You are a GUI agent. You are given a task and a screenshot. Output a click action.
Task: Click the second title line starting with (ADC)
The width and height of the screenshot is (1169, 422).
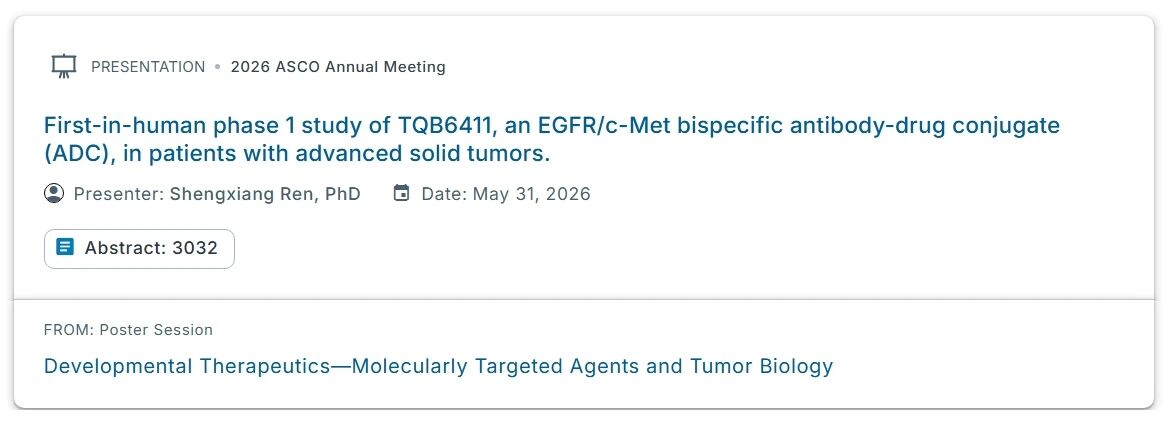click(297, 155)
